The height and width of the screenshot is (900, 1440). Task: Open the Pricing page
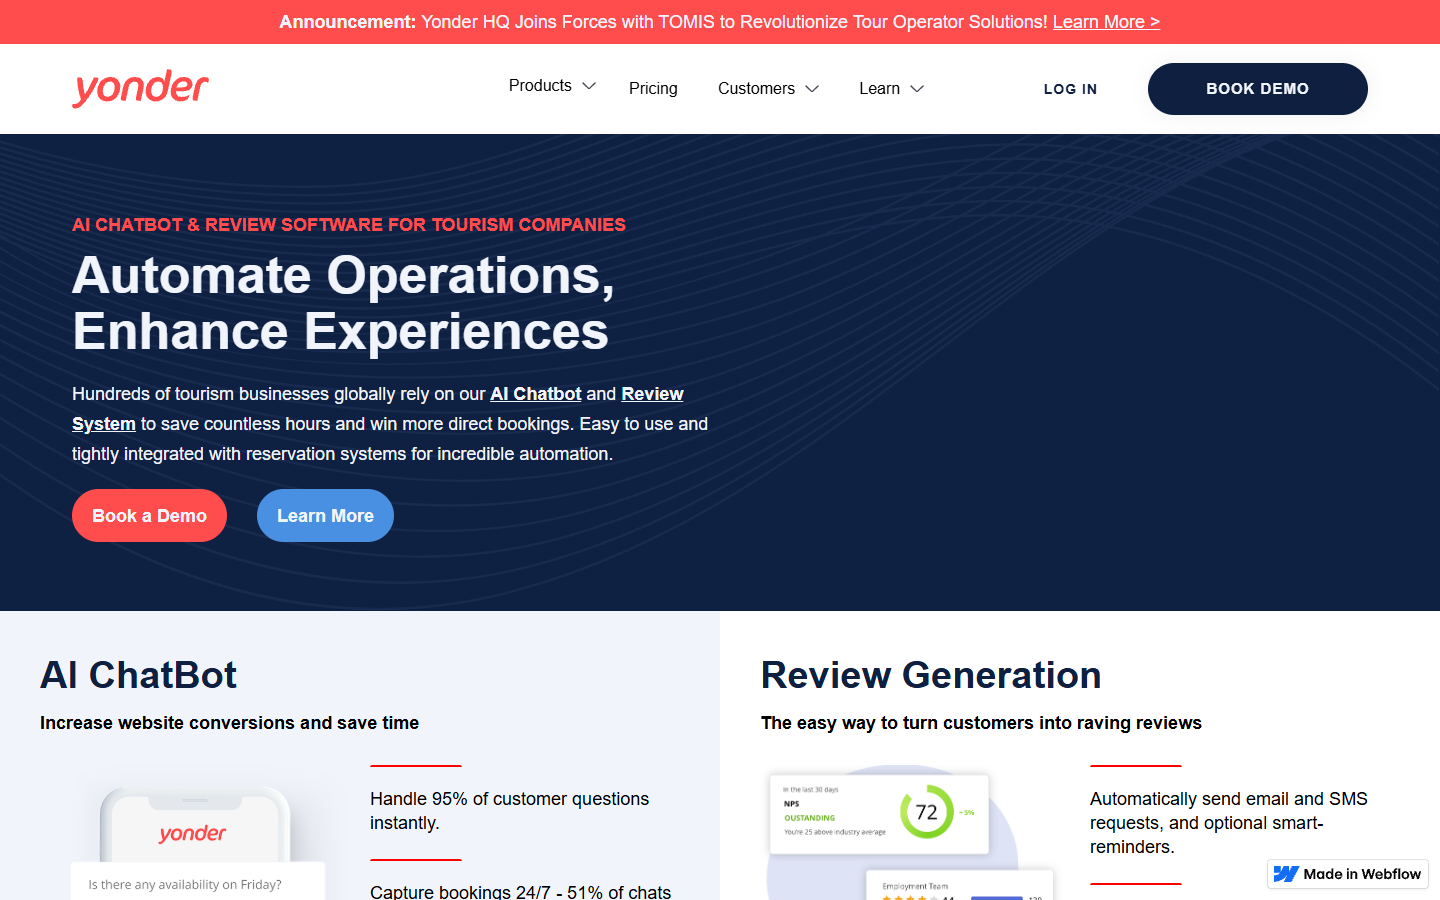click(653, 88)
